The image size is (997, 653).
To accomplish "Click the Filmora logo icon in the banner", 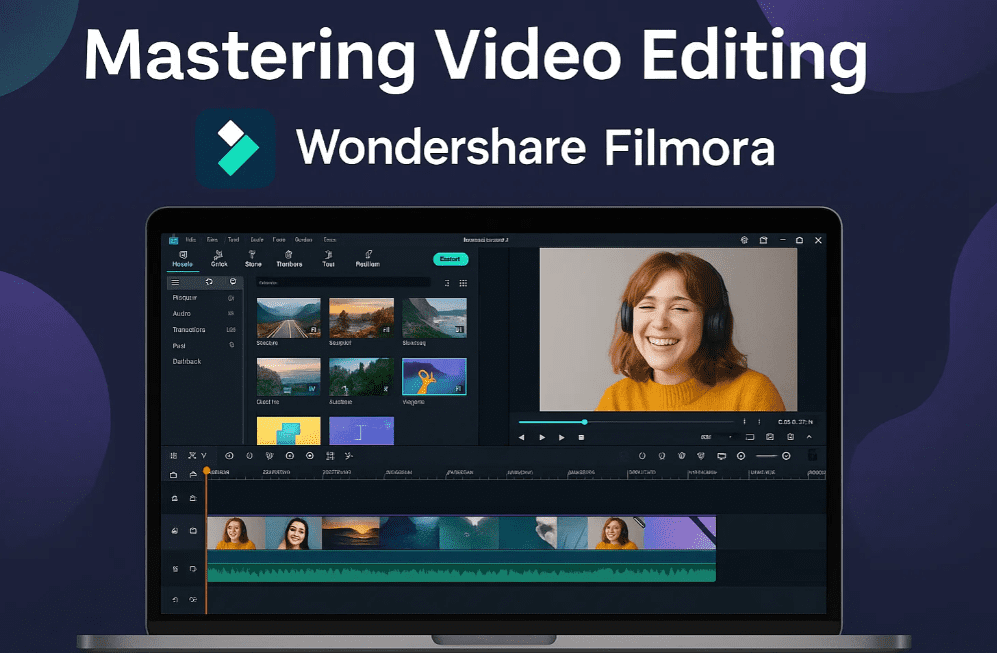I will point(235,148).
